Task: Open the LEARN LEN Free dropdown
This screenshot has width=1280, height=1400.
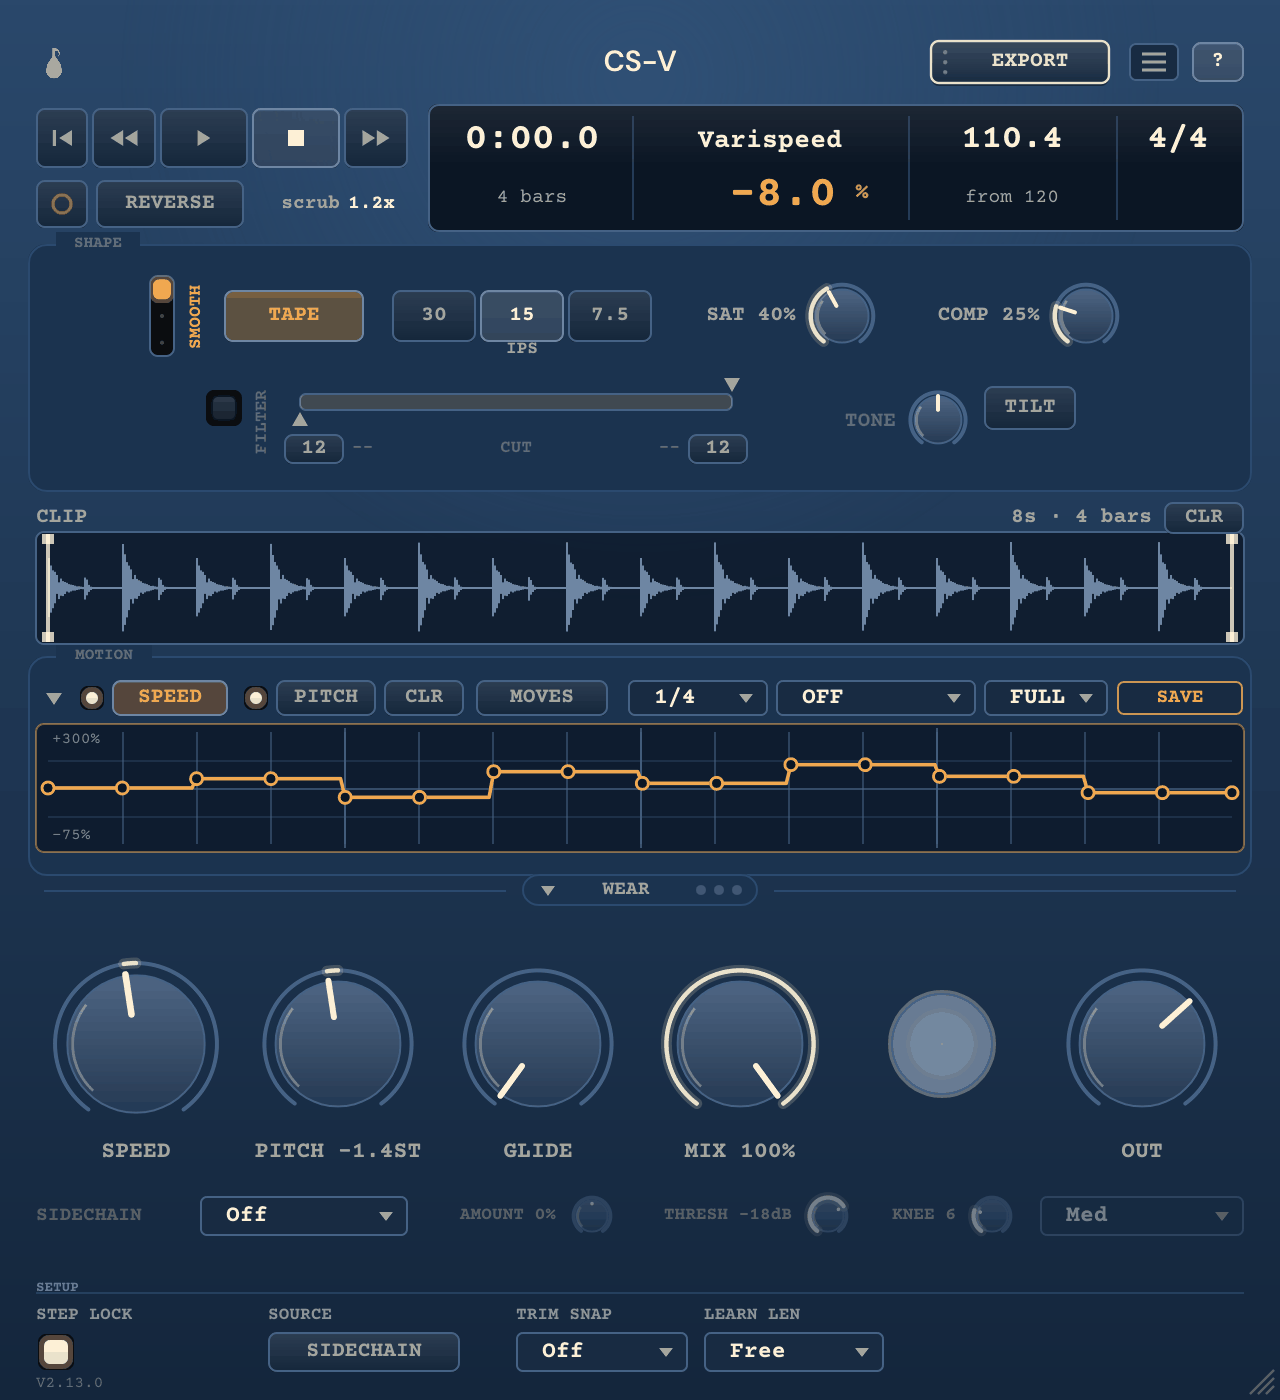Action: 794,1352
